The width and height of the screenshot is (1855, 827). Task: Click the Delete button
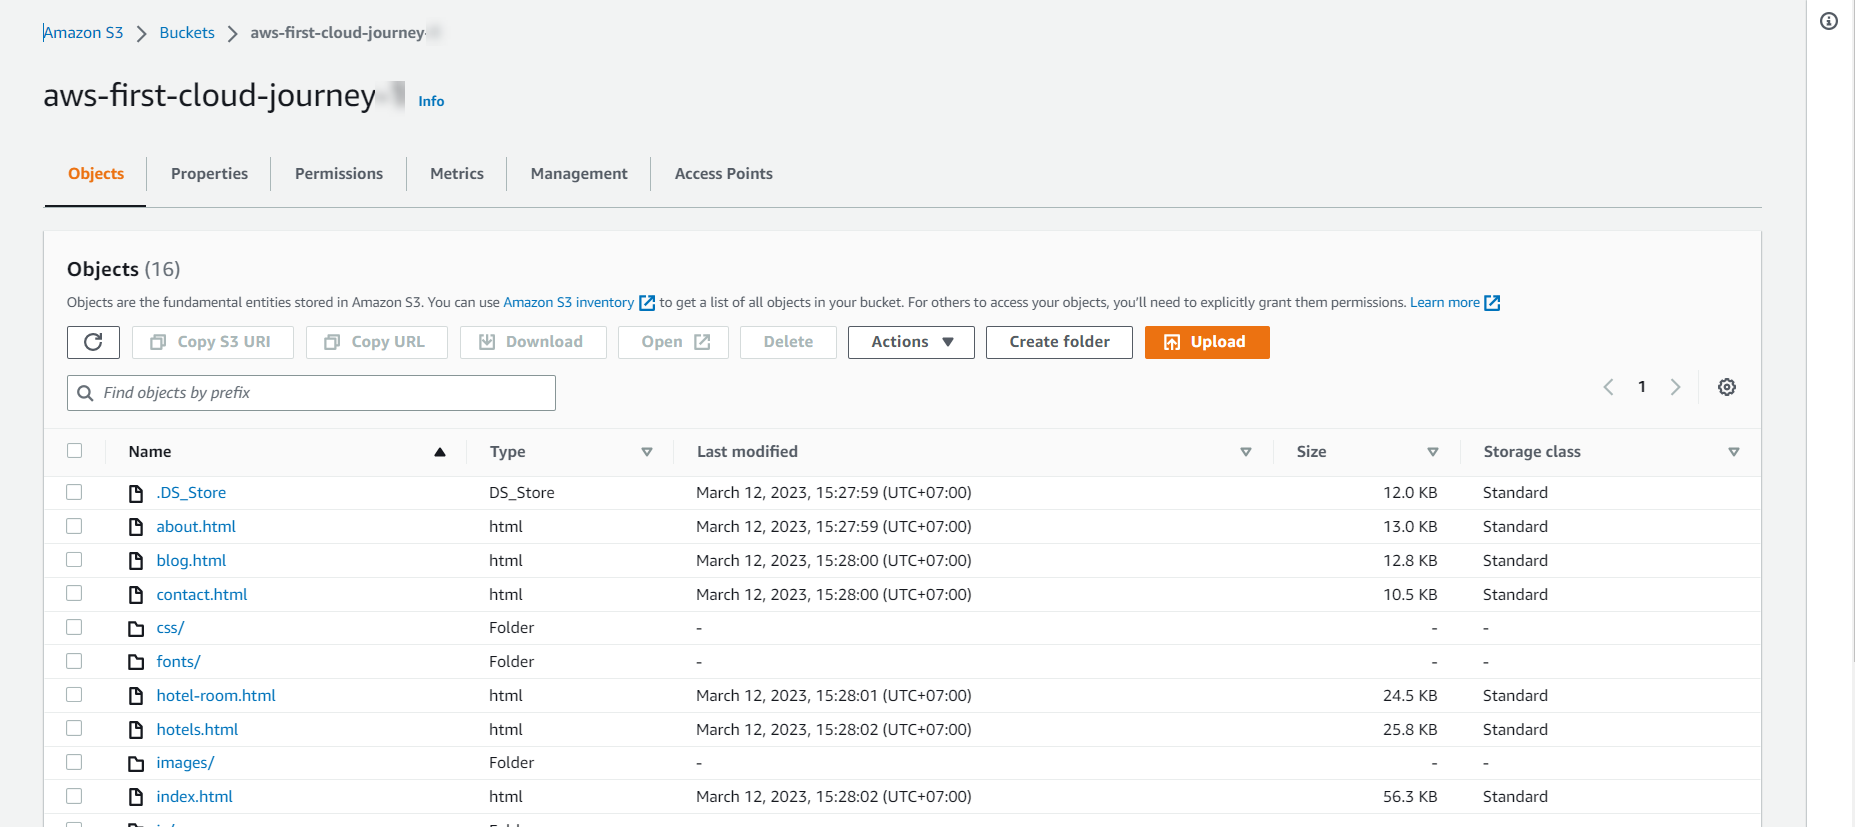pos(788,342)
